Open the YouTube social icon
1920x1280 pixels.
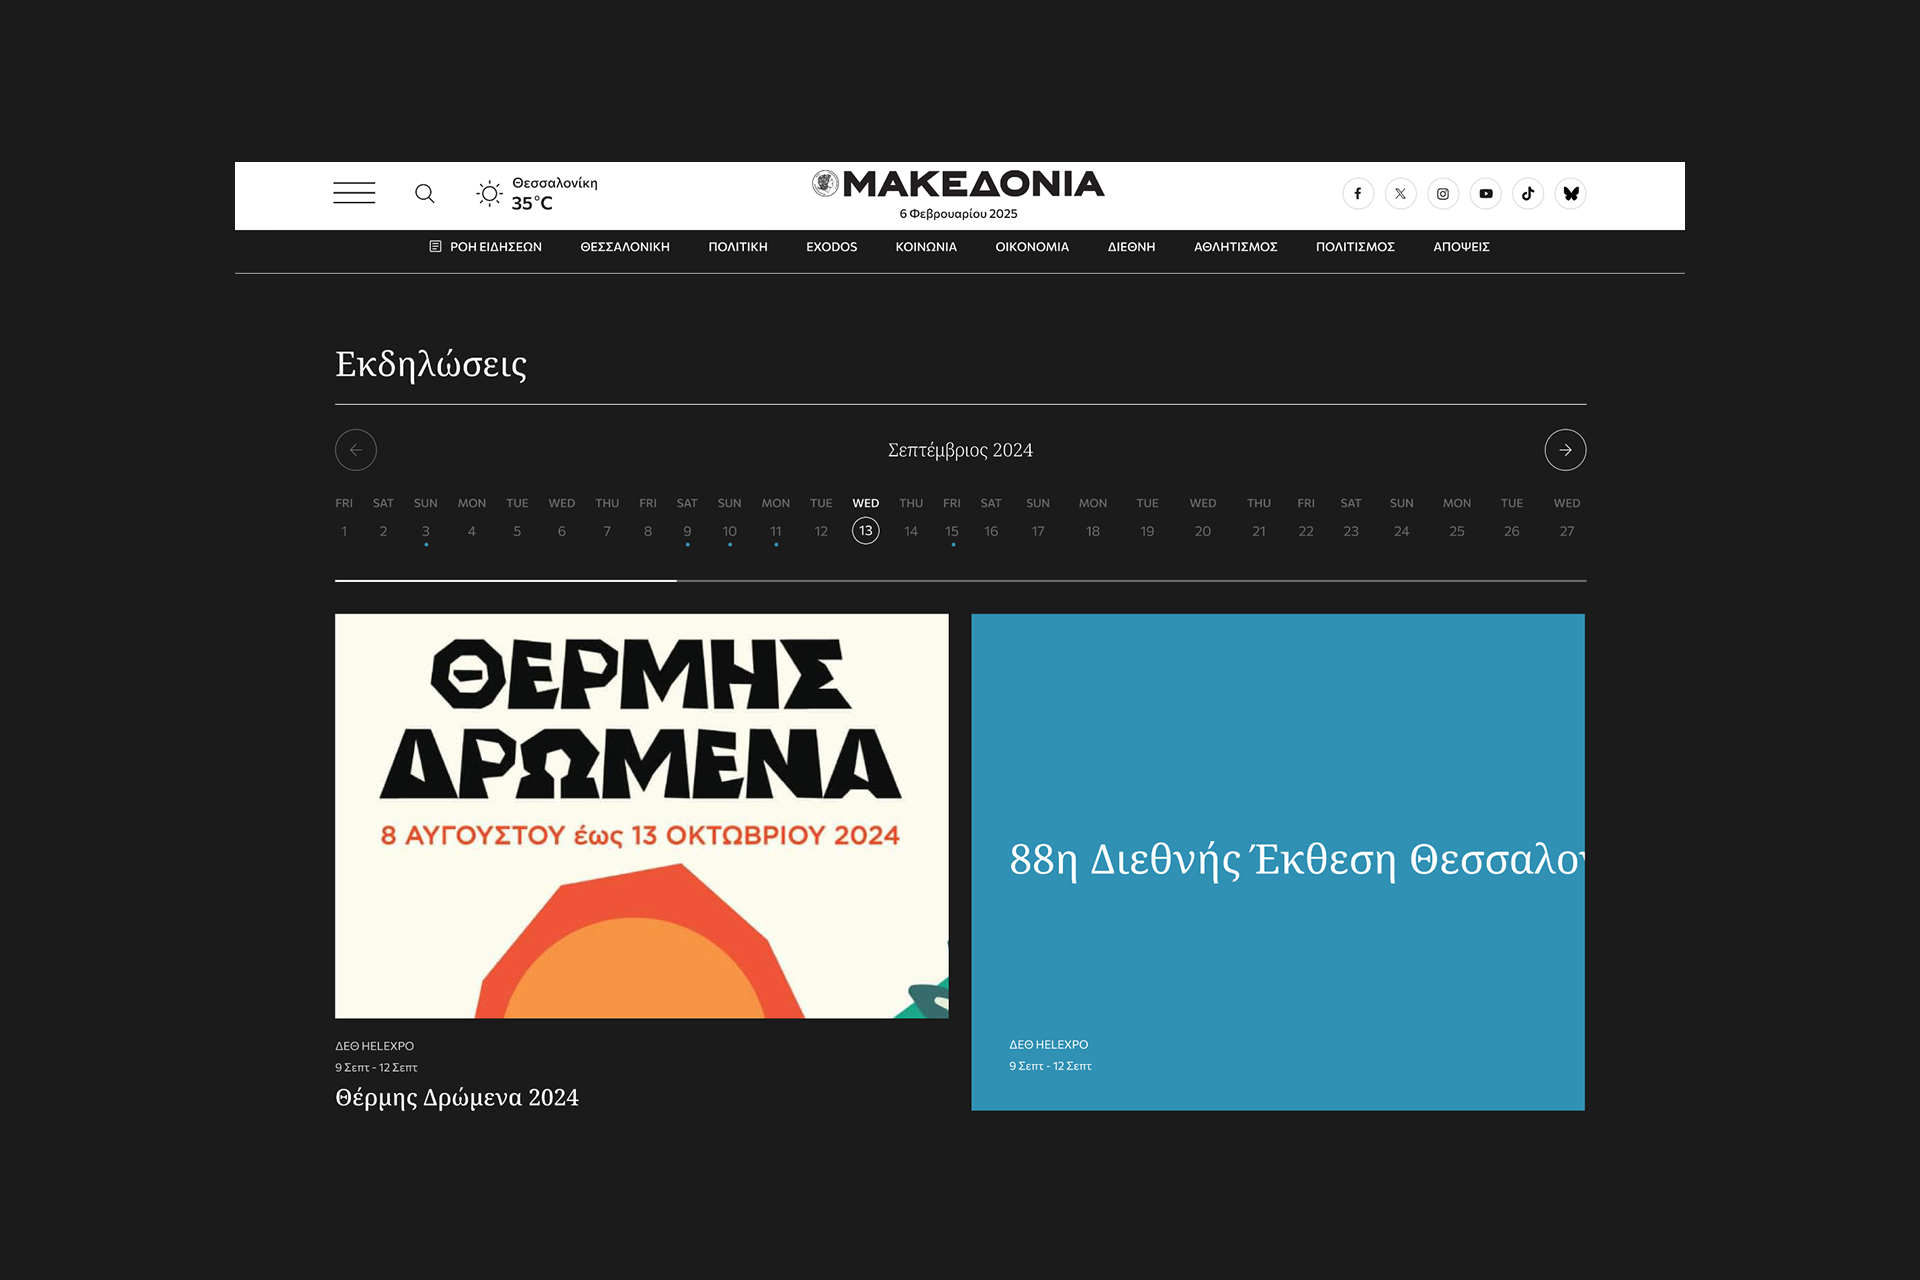click(x=1486, y=194)
